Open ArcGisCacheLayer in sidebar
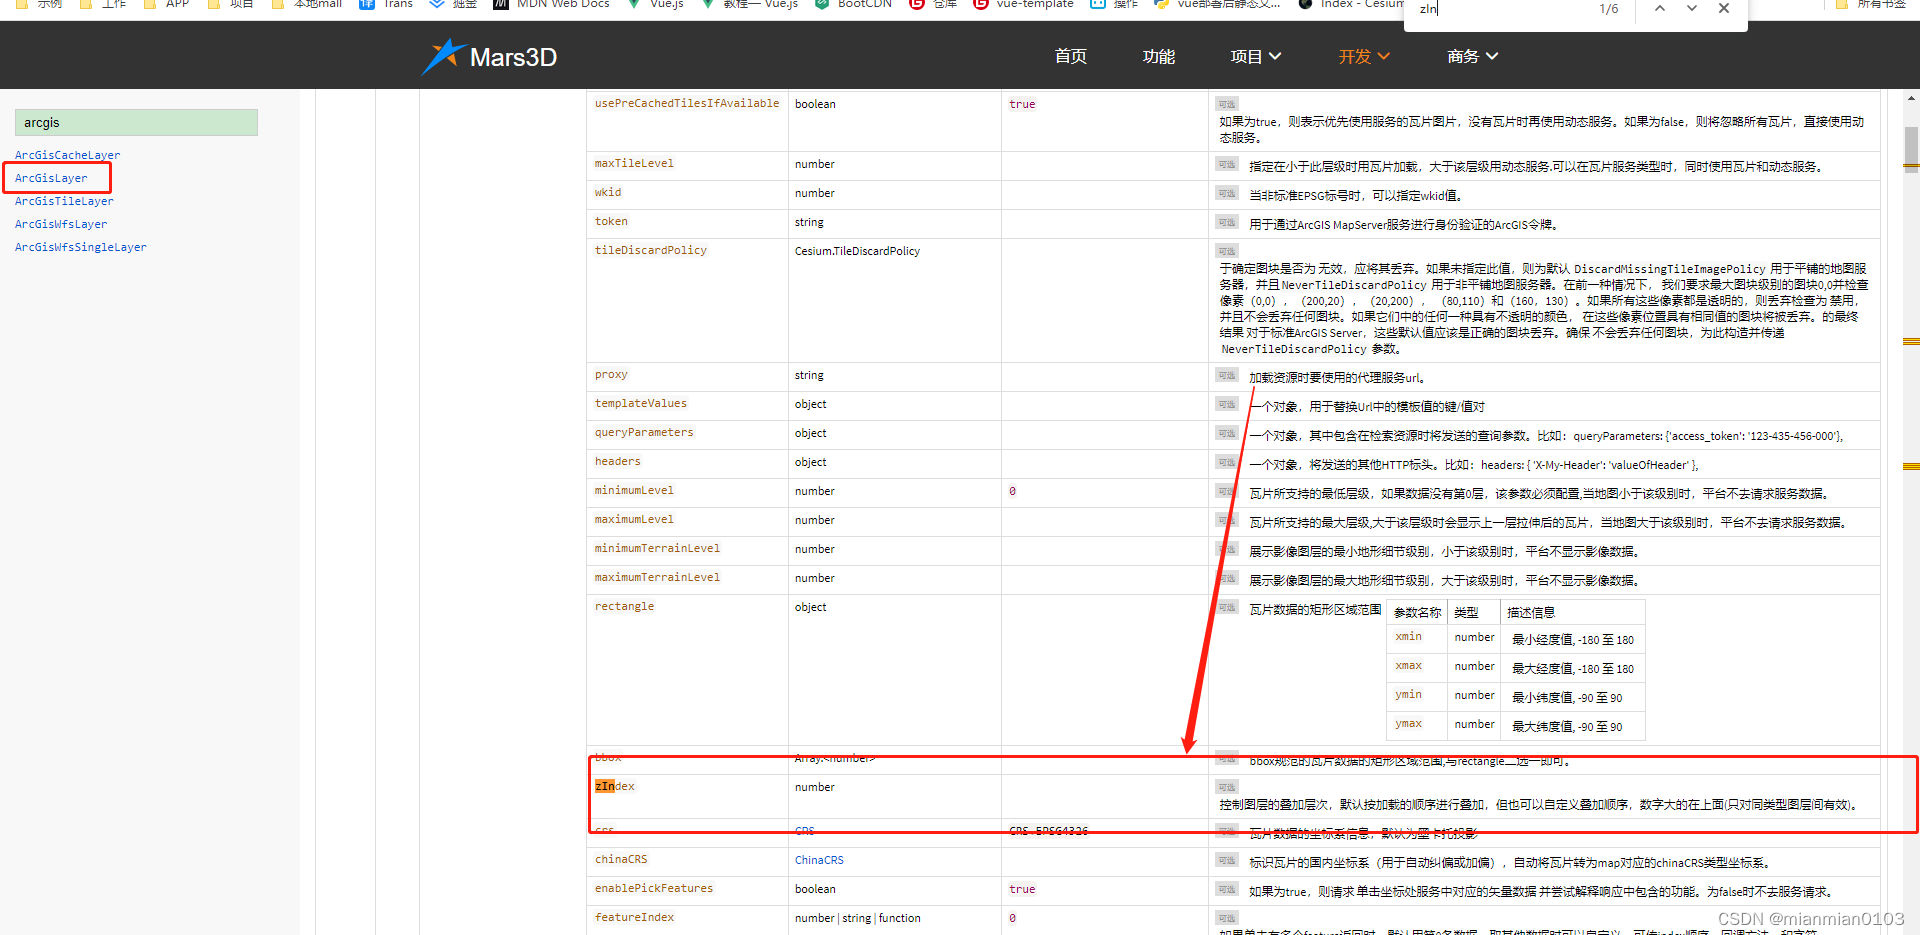 [67, 155]
